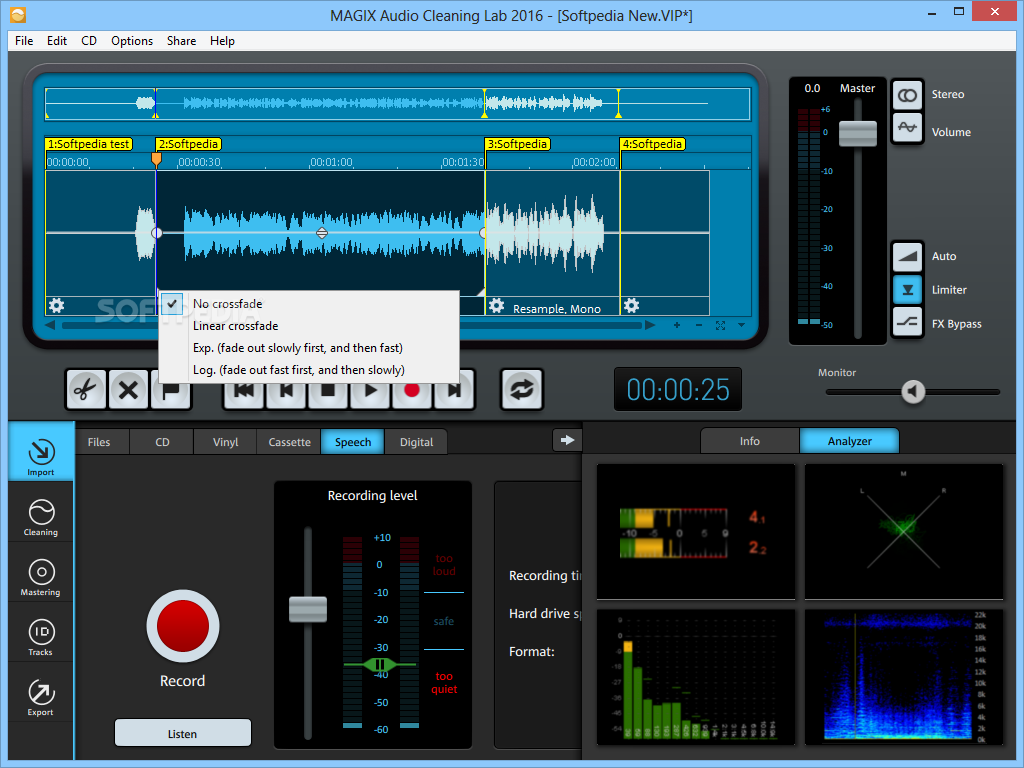Open the Help menu
This screenshot has height=768, width=1024.
pos(222,40)
